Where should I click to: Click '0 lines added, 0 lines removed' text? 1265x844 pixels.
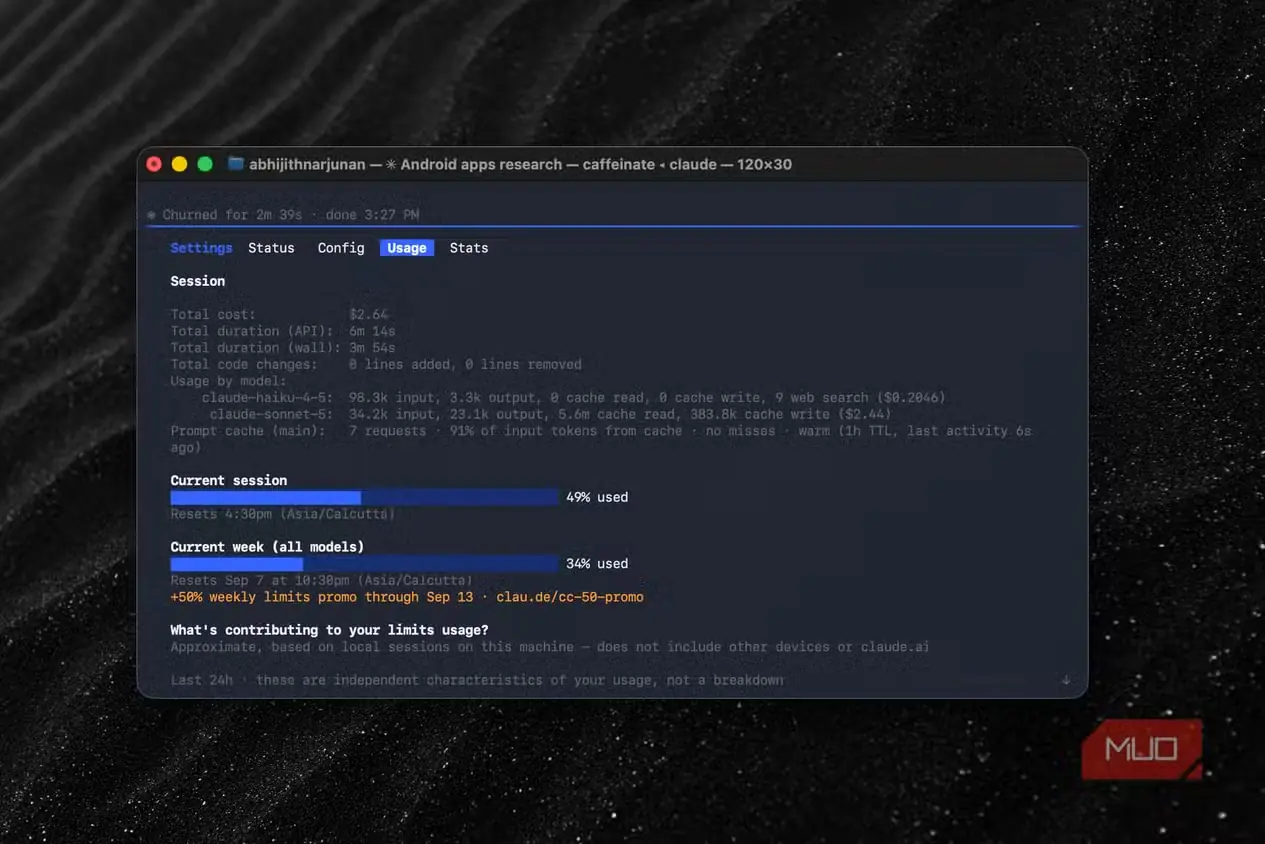[x=465, y=364]
